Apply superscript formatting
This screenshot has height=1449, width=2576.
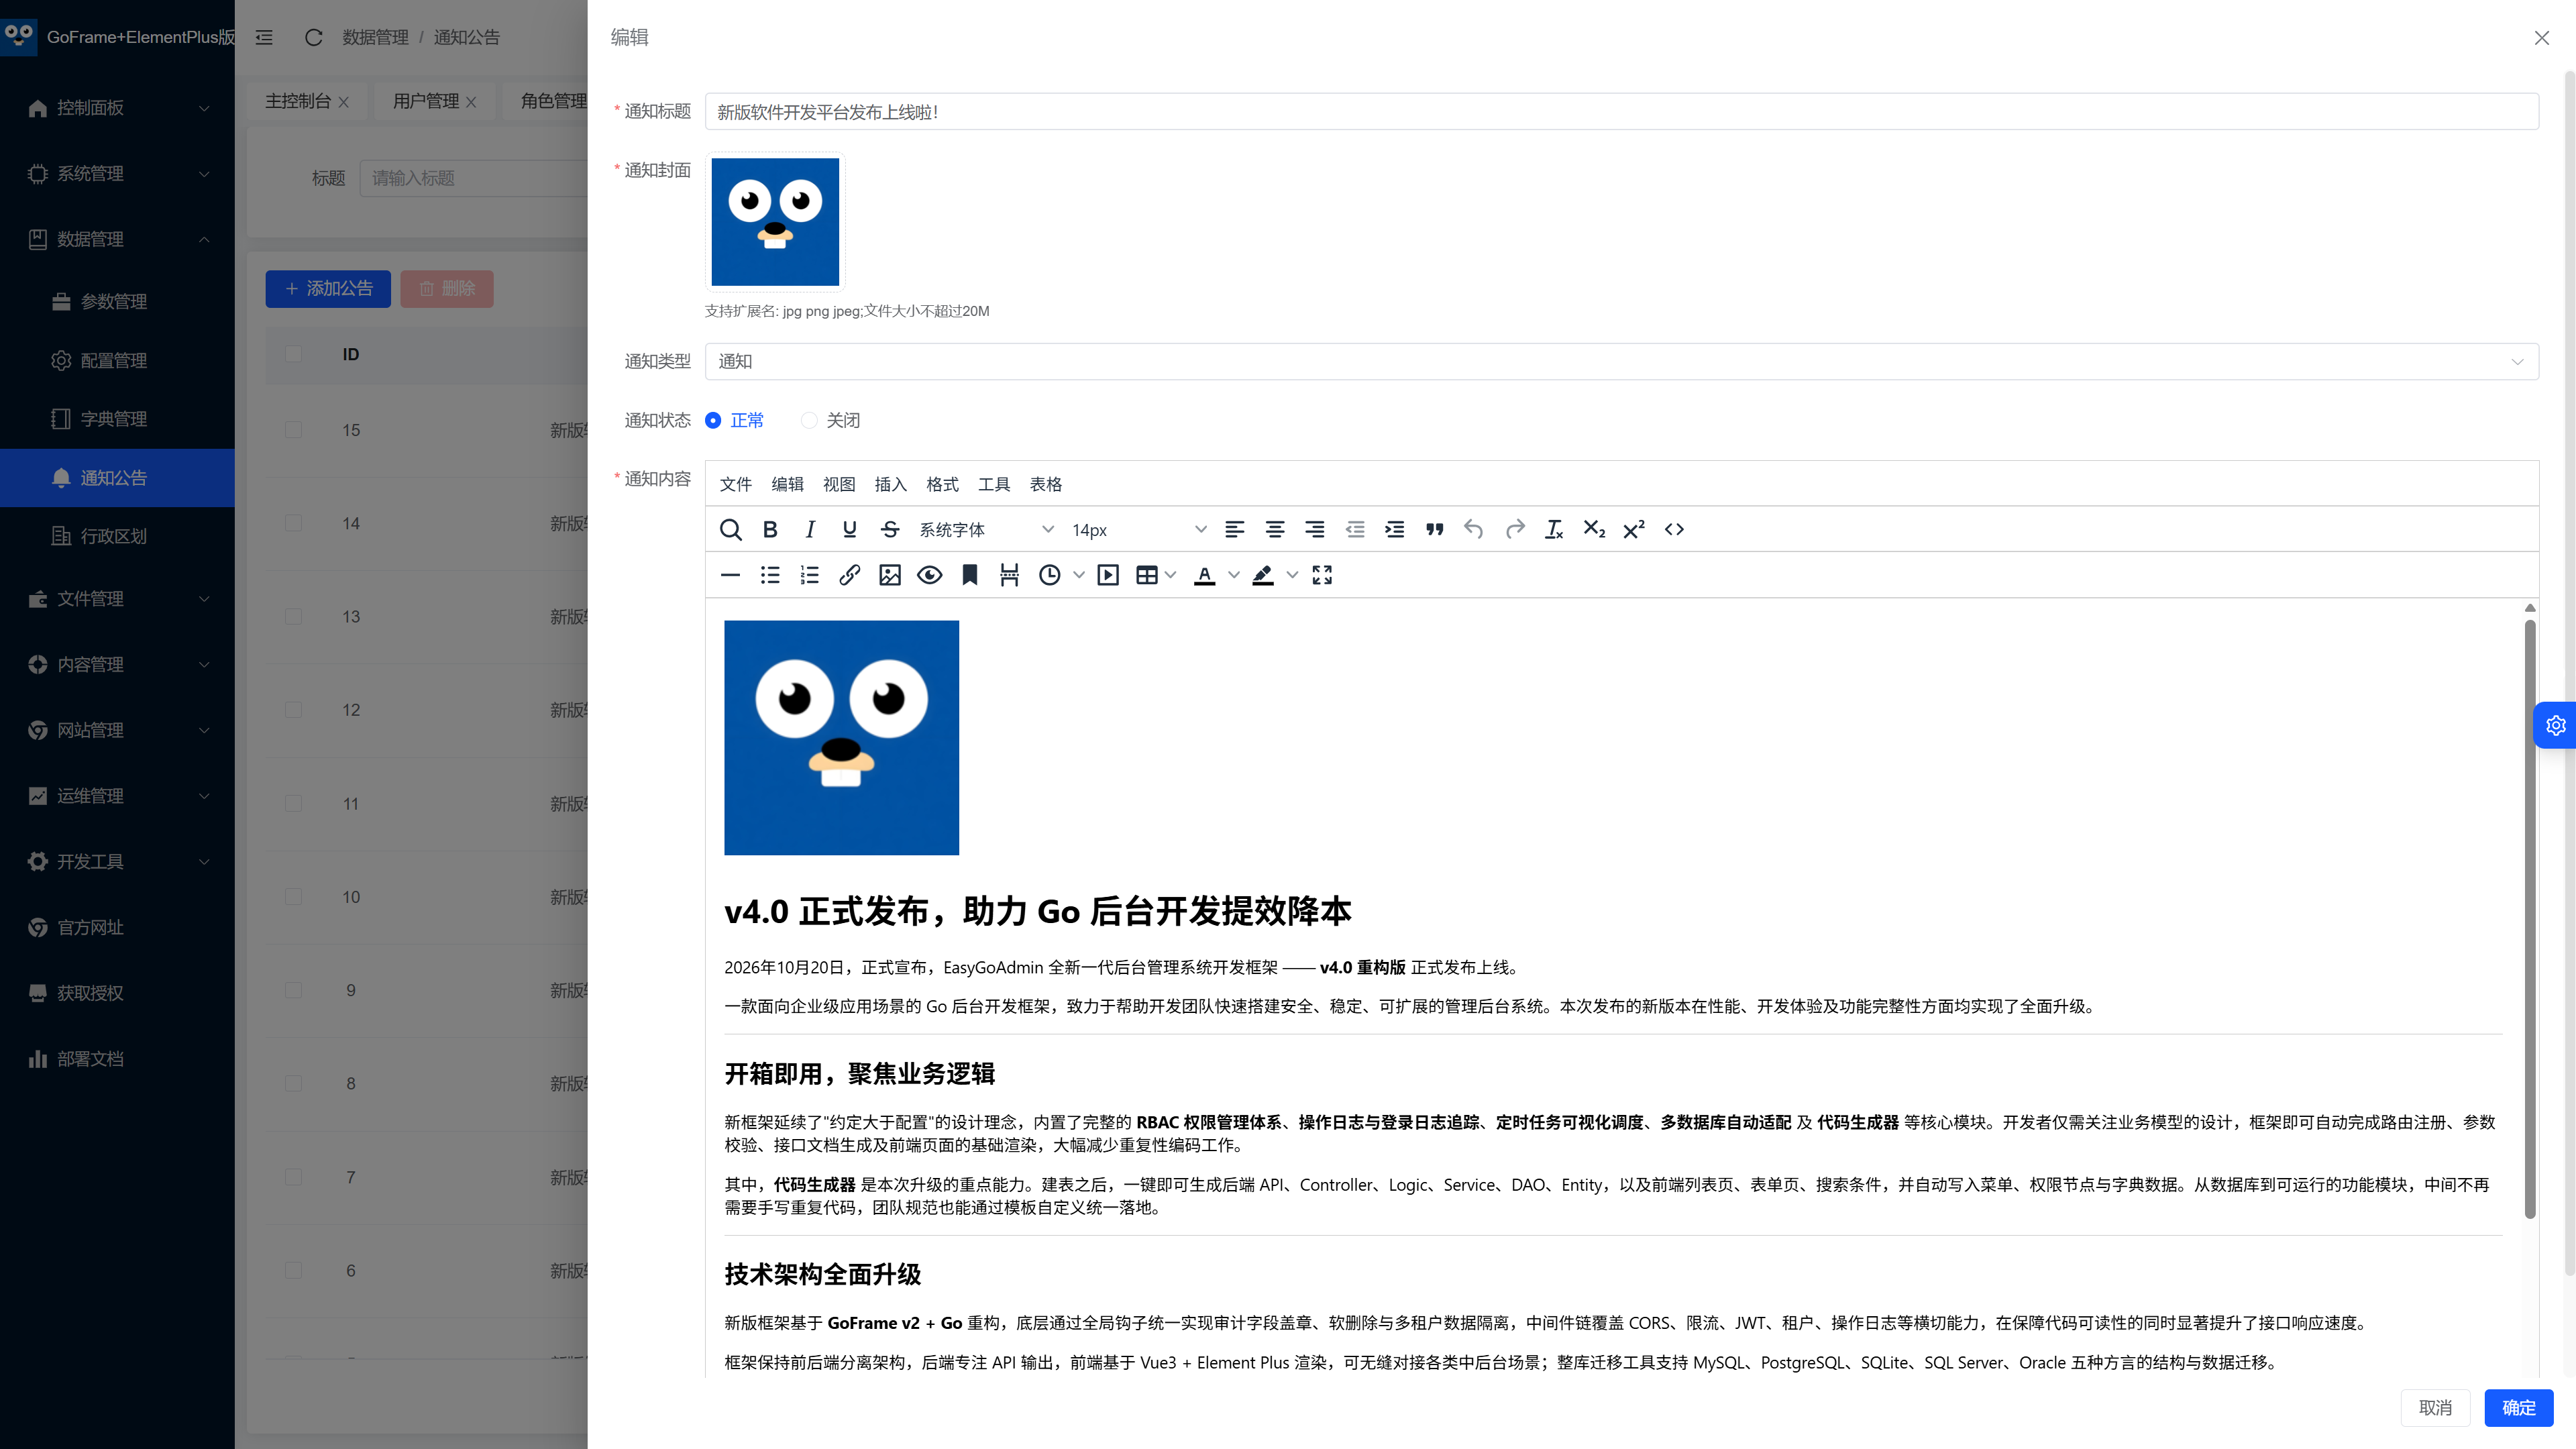(1634, 530)
